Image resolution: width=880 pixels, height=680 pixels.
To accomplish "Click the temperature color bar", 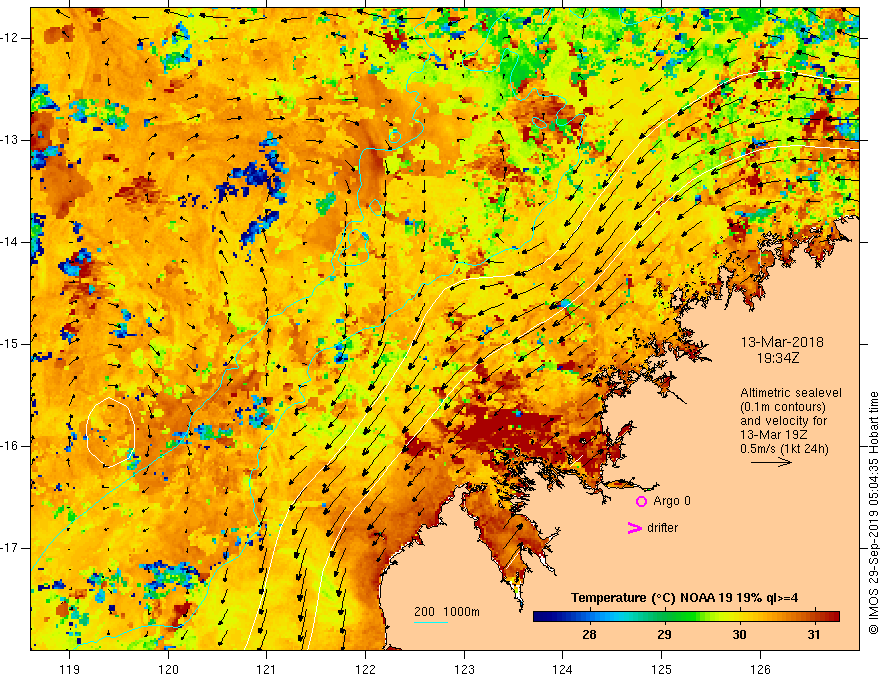I will coord(686,617).
